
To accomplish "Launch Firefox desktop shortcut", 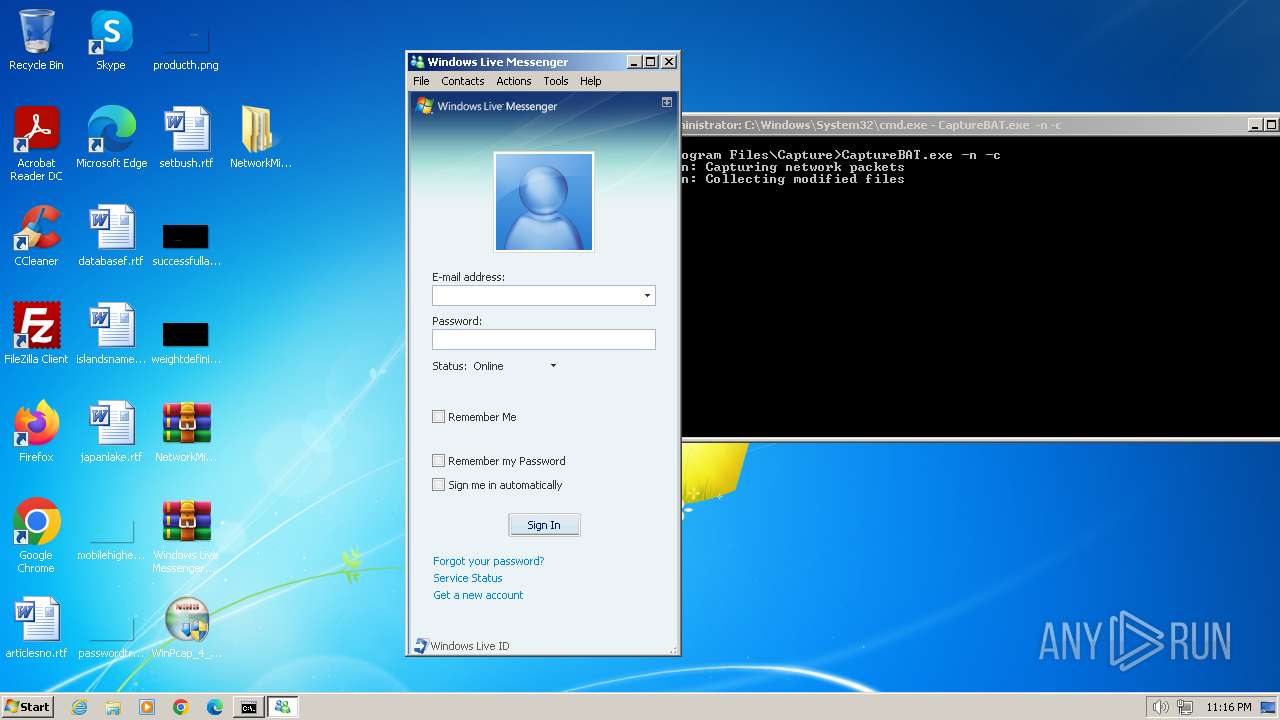I will point(36,432).
